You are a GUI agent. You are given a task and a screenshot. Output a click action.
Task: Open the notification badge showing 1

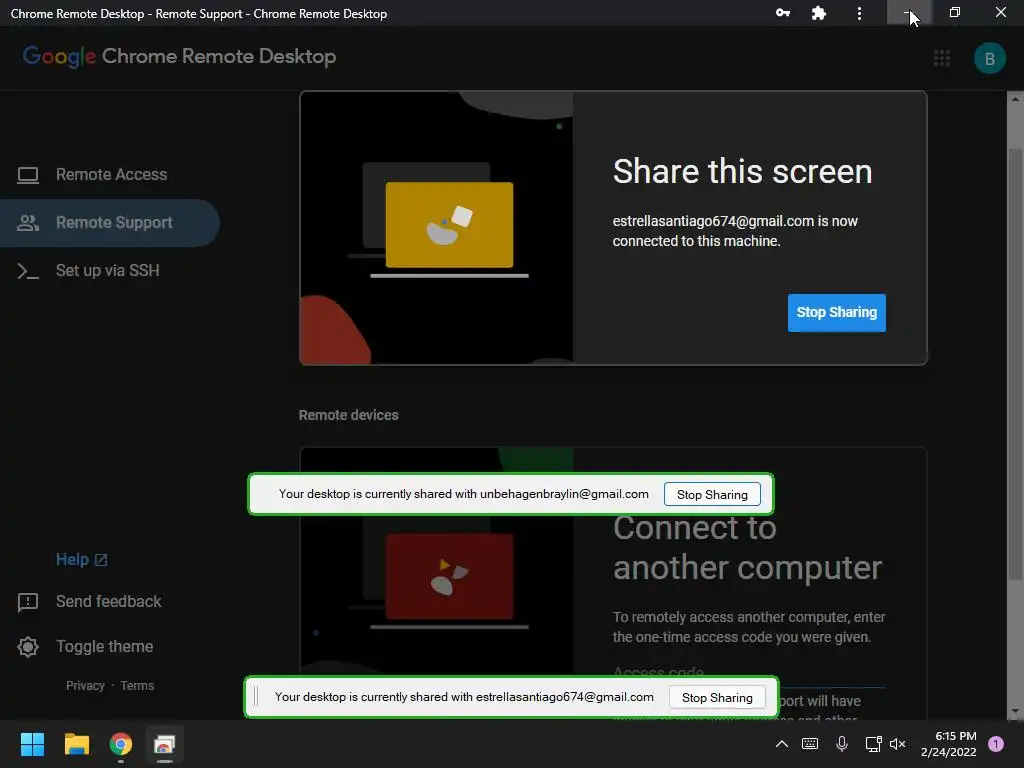tap(996, 744)
